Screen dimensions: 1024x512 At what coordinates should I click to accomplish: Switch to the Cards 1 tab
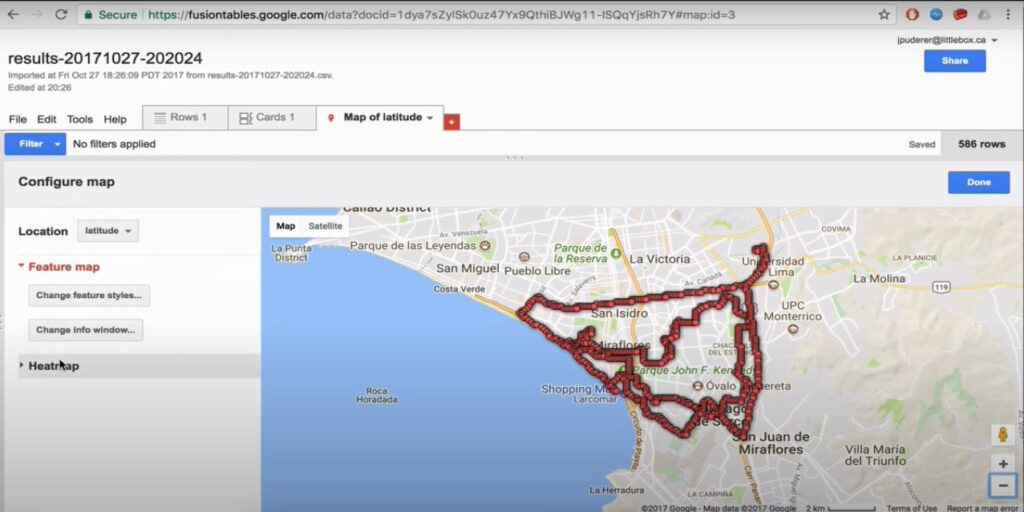[267, 117]
